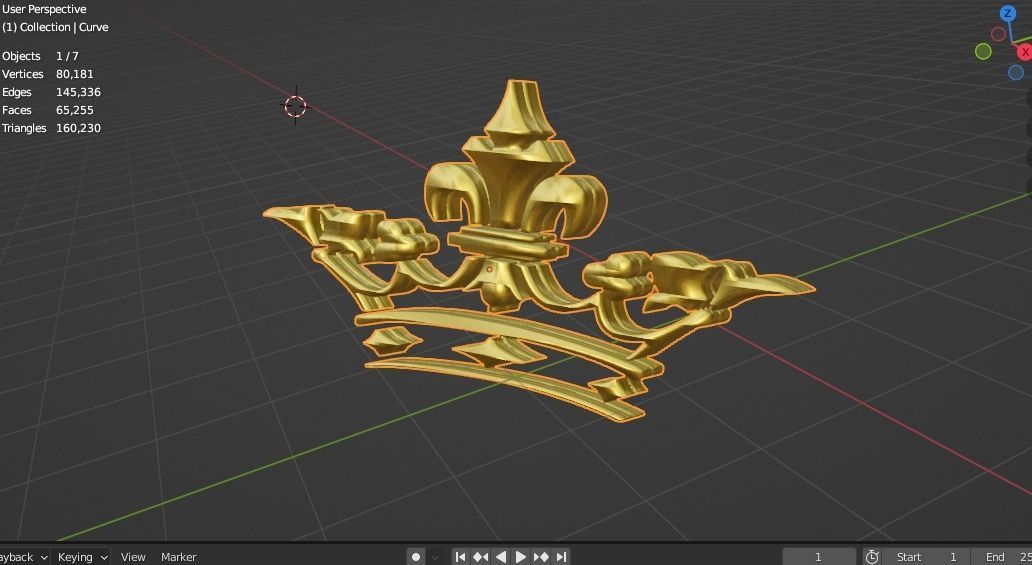
Task: Click the Objects '1 / 7' statistic
Action: [67, 56]
